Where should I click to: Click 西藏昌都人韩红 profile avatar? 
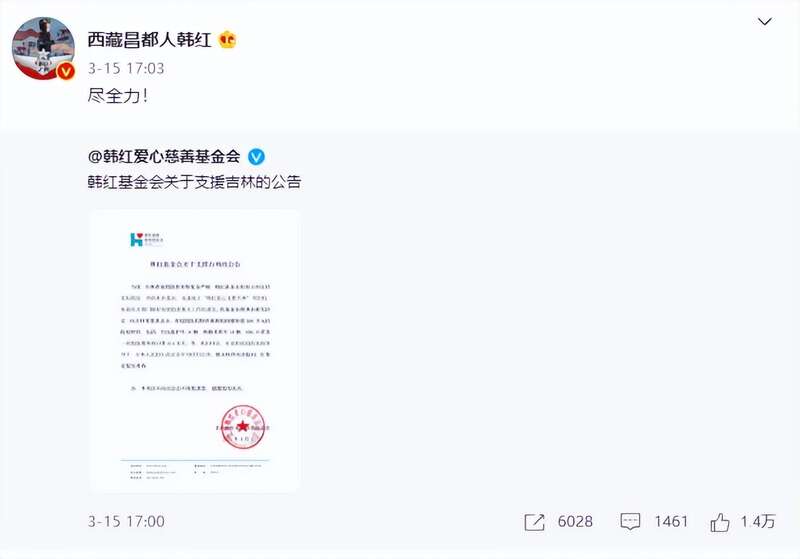pyautogui.click(x=43, y=48)
